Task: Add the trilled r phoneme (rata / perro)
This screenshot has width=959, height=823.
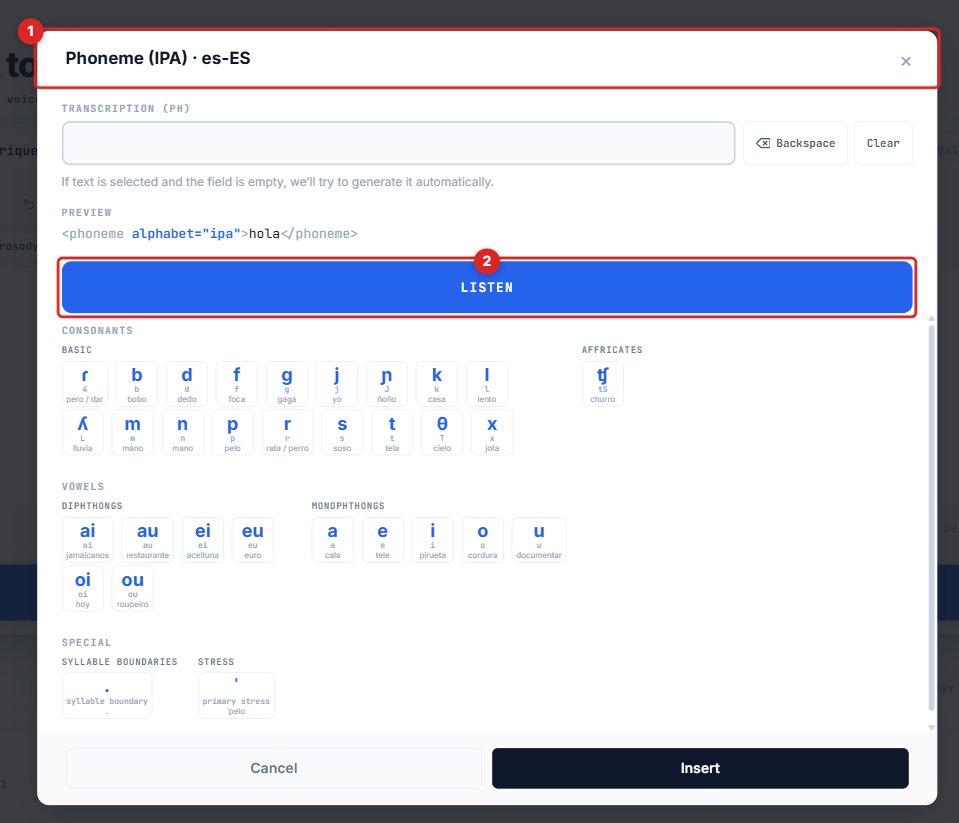Action: pyautogui.click(x=287, y=433)
